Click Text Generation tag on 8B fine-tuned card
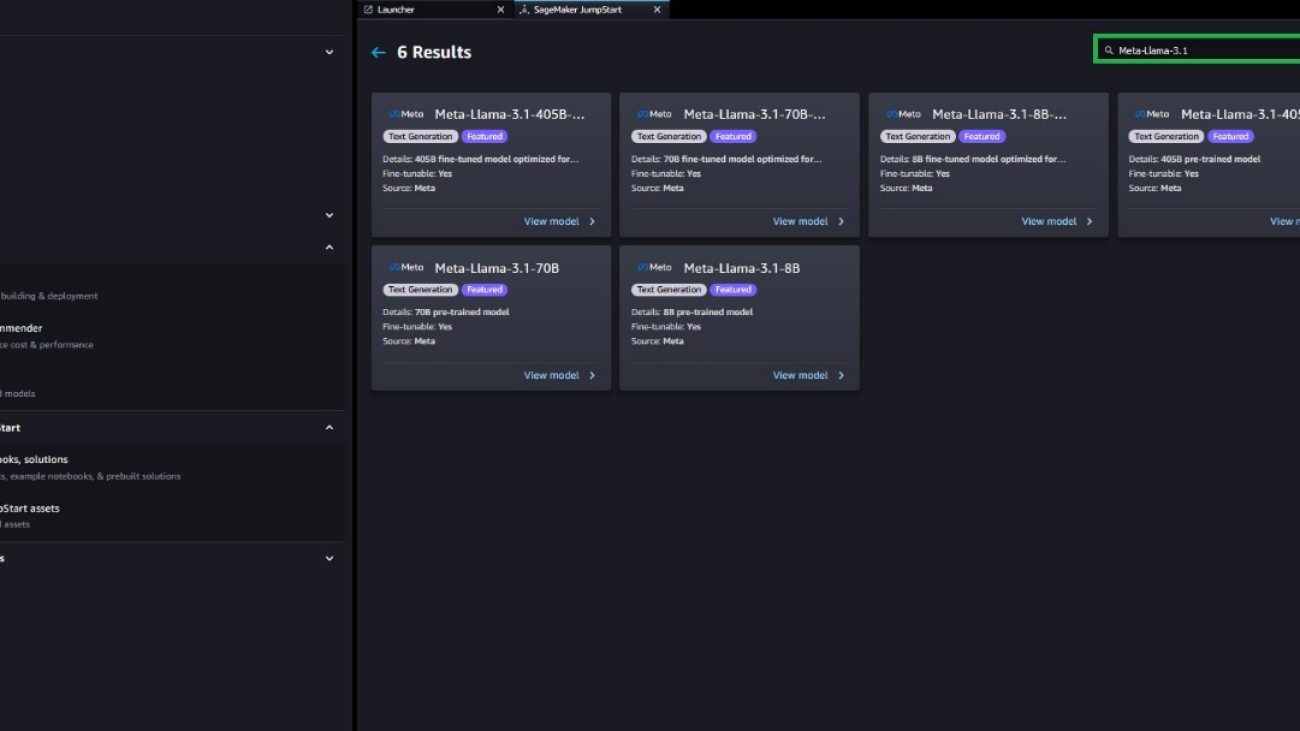Screen dimensions: 1300x731 (x=918, y=137)
